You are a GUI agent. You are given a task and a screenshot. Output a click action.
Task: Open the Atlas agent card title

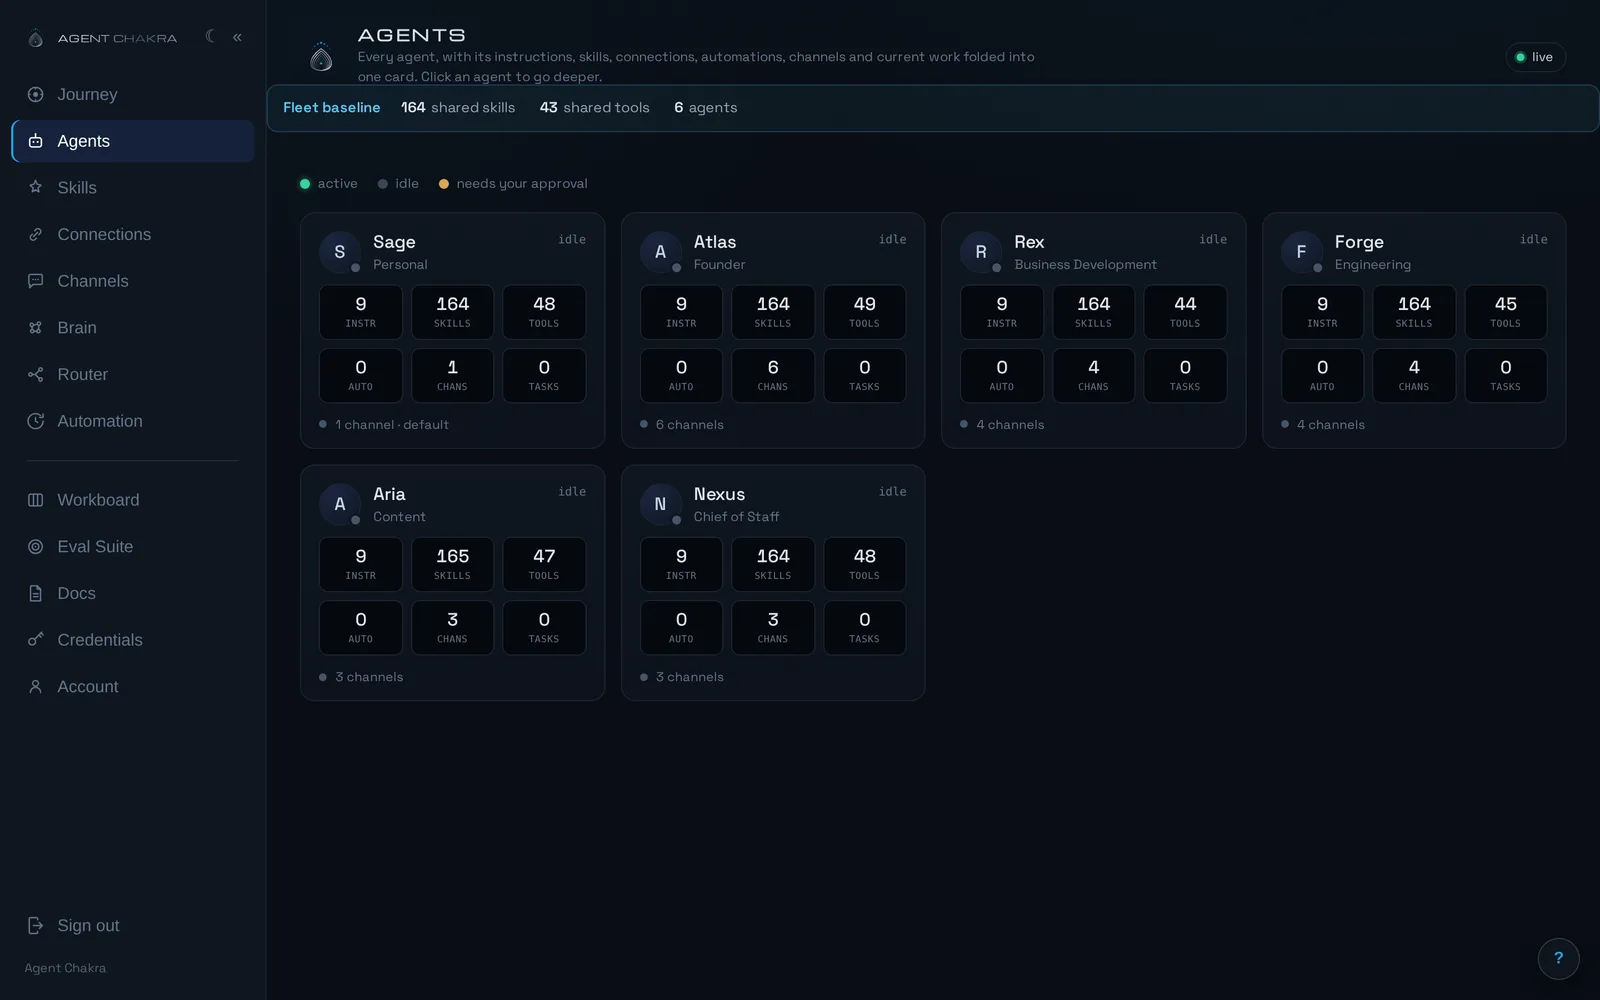pyautogui.click(x=715, y=242)
